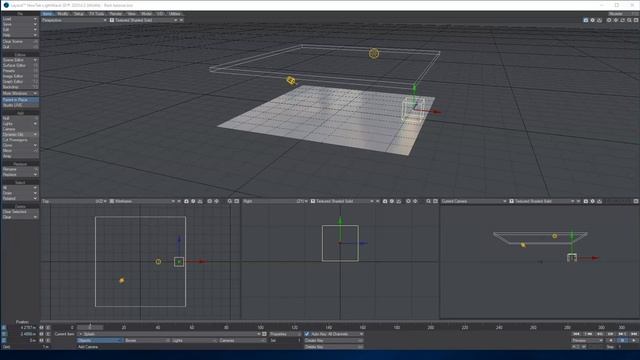Image resolution: width=640 pixels, height=360 pixels.
Task: Jump to first frame with rewind transport button
Action: tap(577, 334)
